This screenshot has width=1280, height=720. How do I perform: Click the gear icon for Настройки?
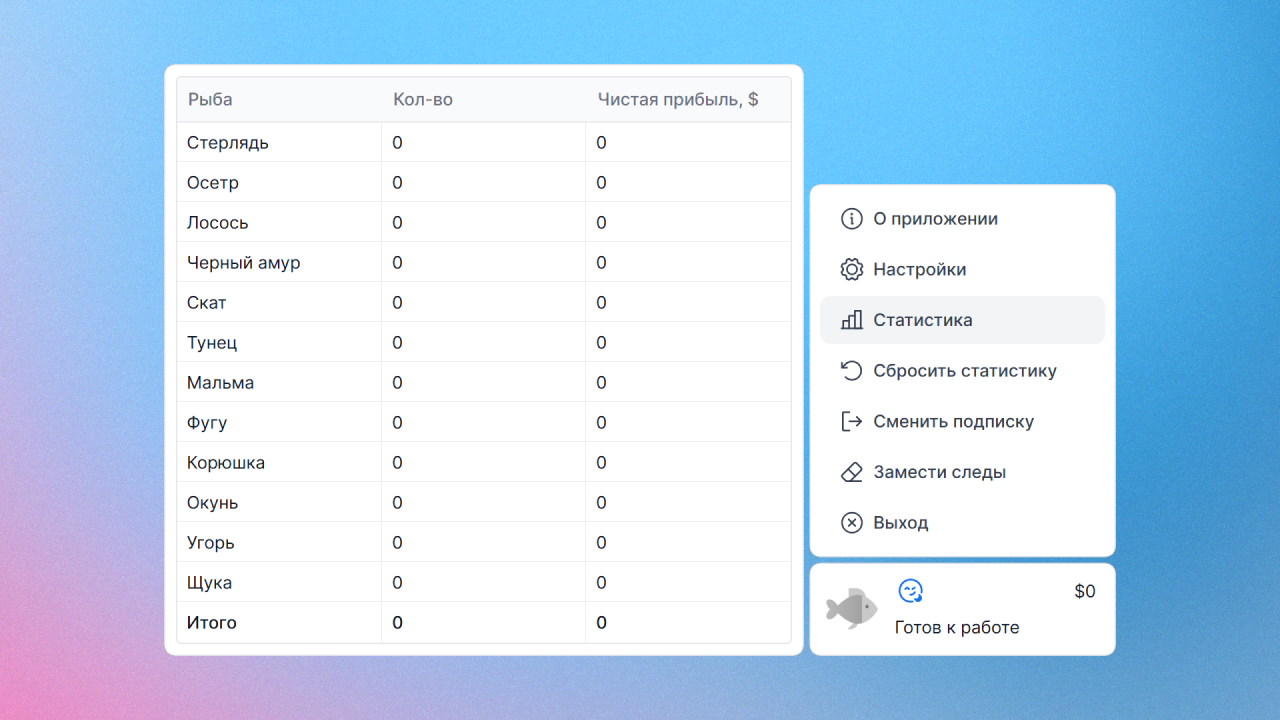851,270
